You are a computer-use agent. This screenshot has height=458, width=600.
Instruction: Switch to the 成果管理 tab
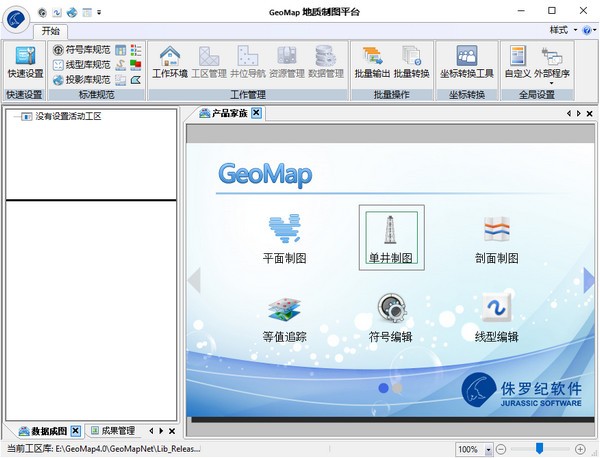pyautogui.click(x=113, y=431)
